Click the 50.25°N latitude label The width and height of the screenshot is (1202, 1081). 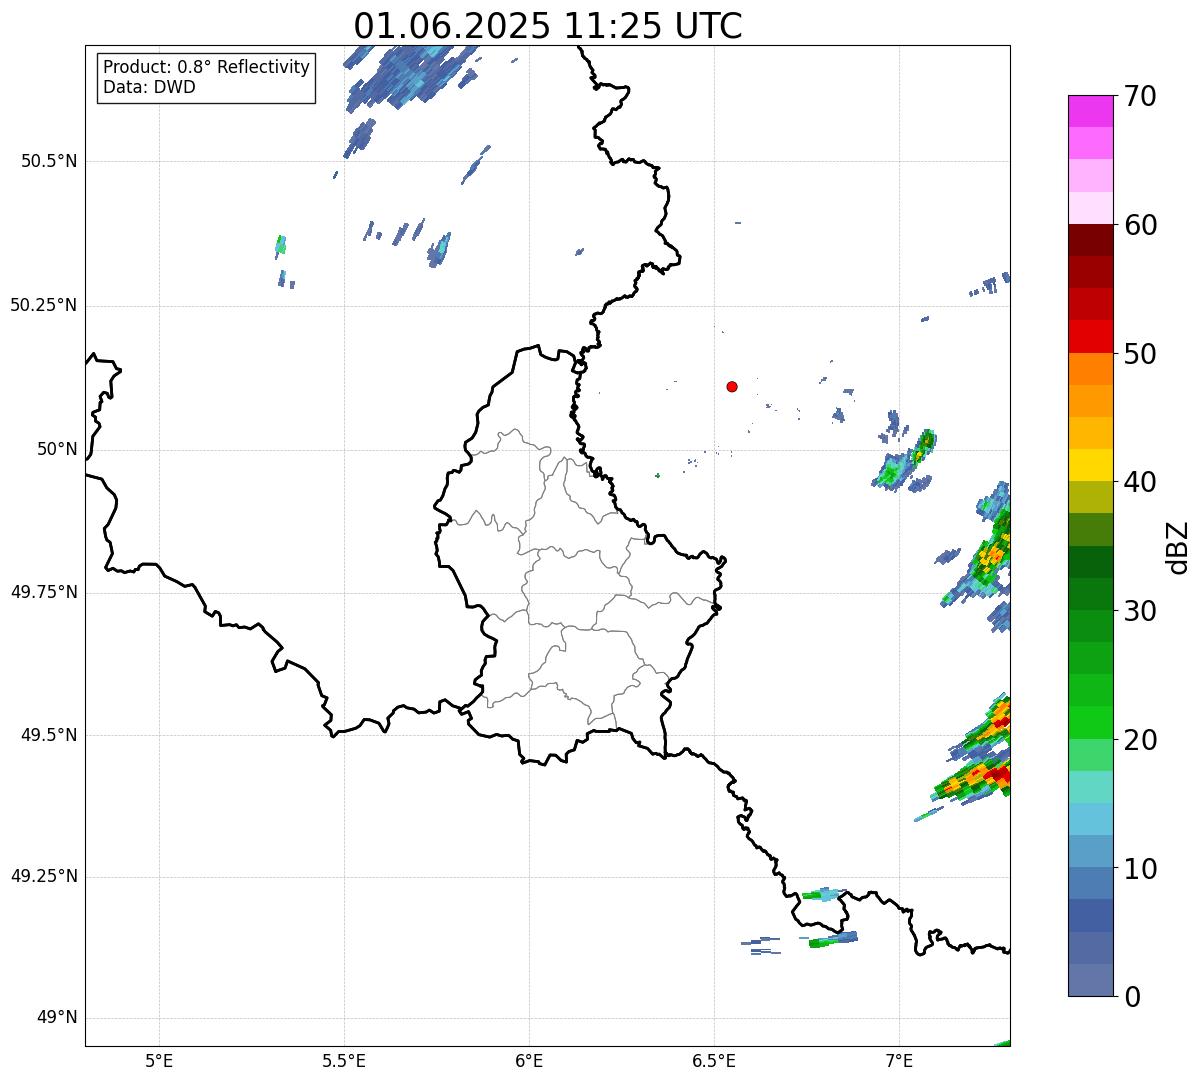(x=44, y=305)
